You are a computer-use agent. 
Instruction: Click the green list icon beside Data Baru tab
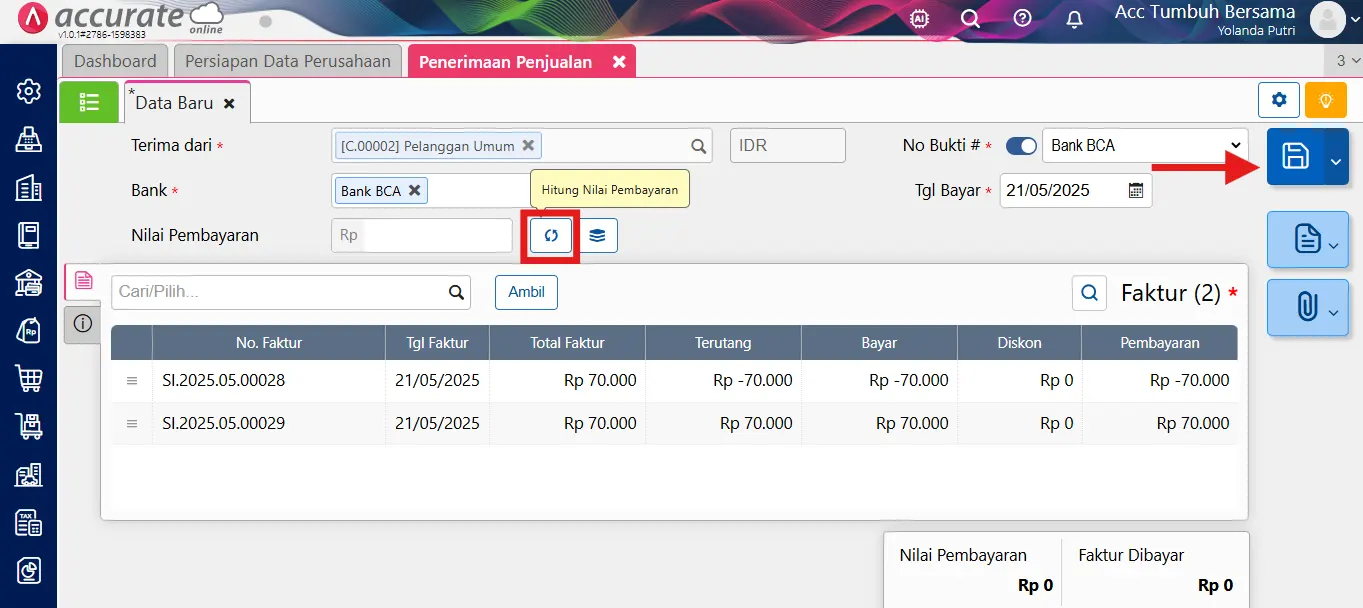[89, 101]
